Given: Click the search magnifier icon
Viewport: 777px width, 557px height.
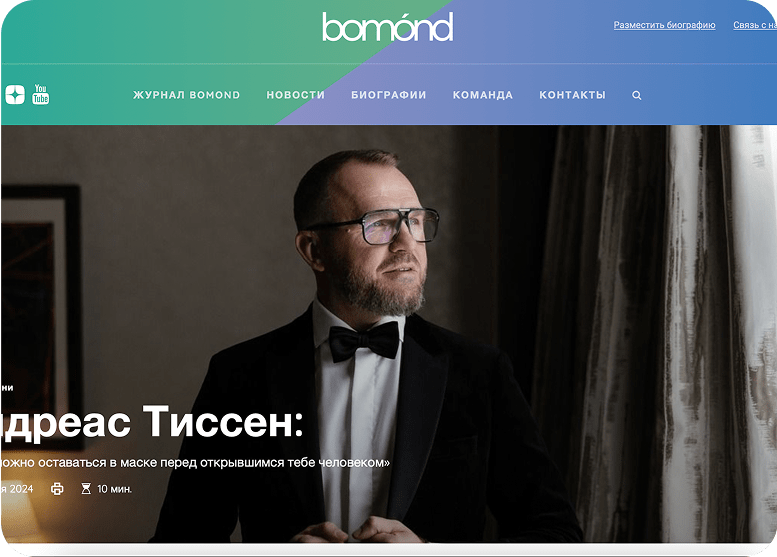Looking at the screenshot, I should coord(637,95).
